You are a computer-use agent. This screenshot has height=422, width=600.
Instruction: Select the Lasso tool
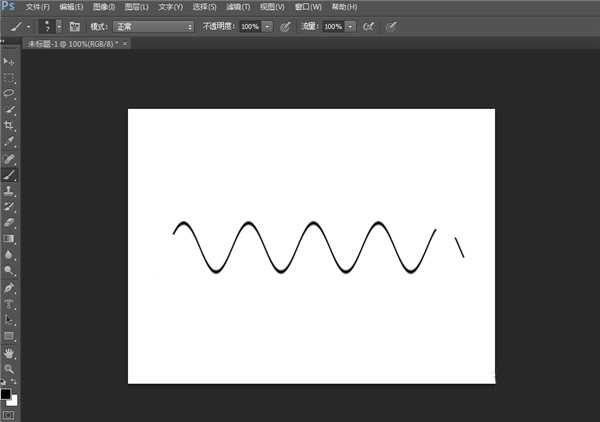(8, 93)
